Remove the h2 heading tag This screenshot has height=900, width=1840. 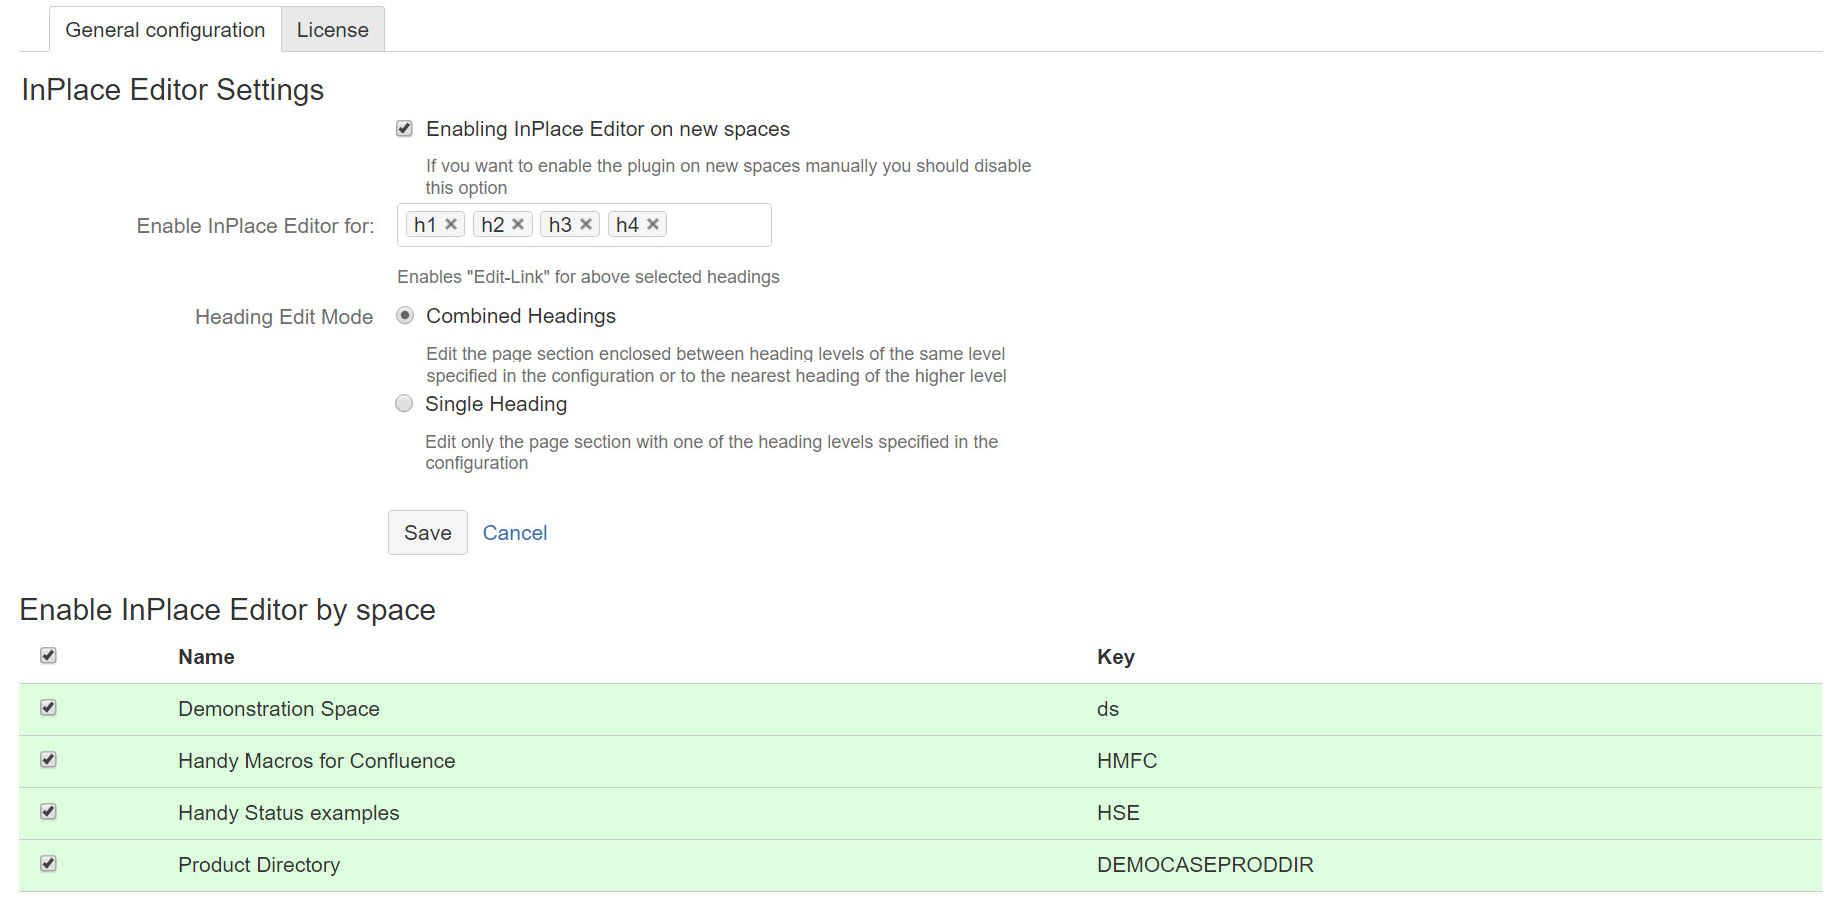click(x=518, y=224)
